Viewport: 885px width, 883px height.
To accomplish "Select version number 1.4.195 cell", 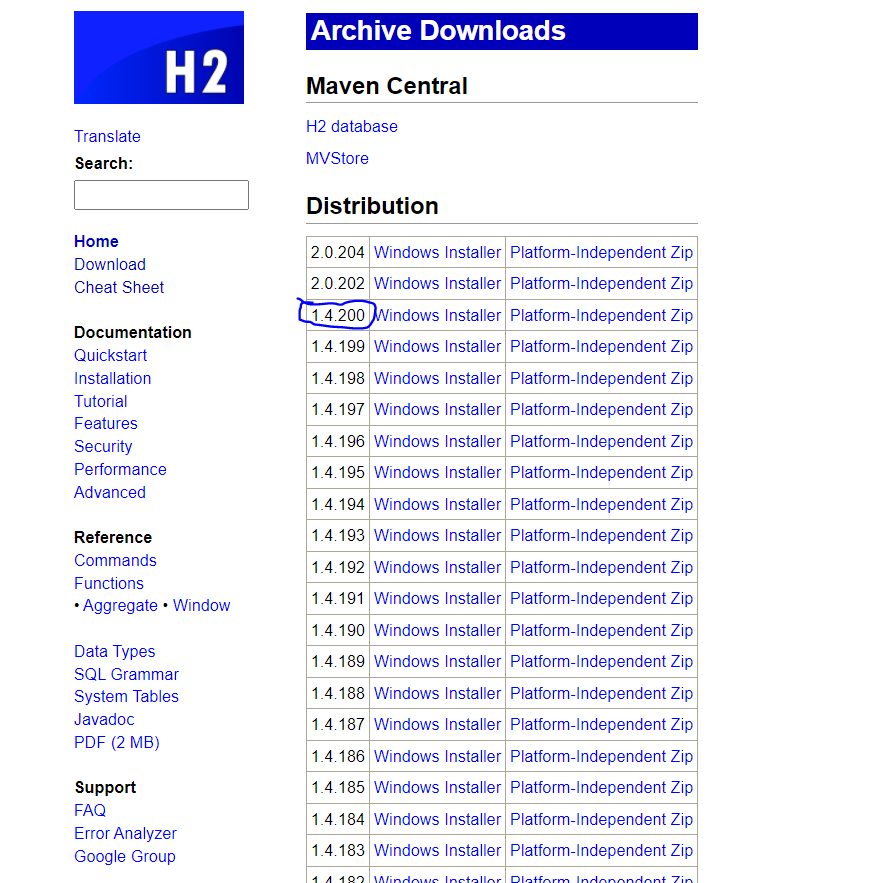I will (338, 473).
